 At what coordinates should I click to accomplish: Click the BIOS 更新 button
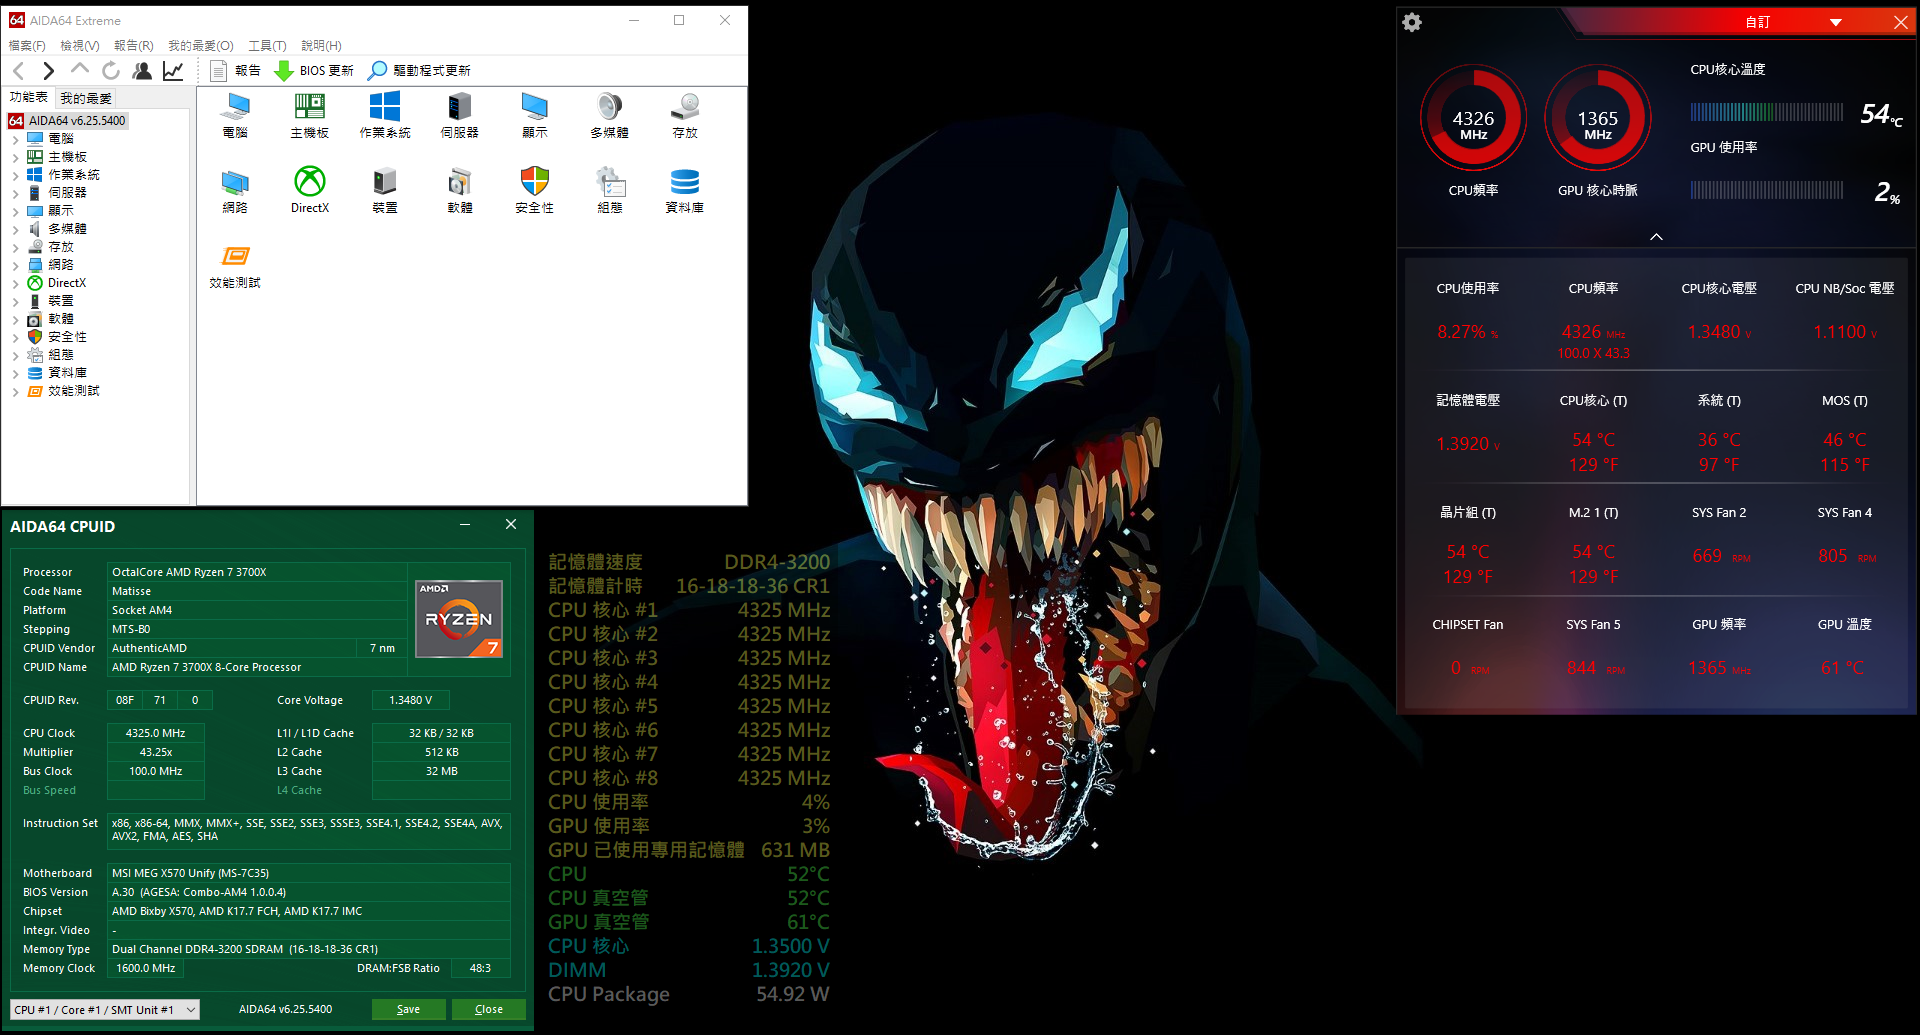tap(314, 70)
